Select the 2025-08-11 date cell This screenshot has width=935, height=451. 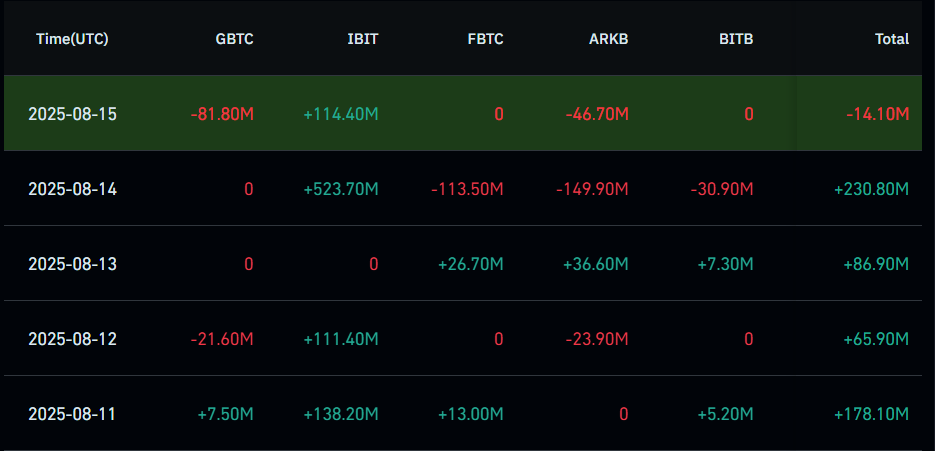pos(73,414)
